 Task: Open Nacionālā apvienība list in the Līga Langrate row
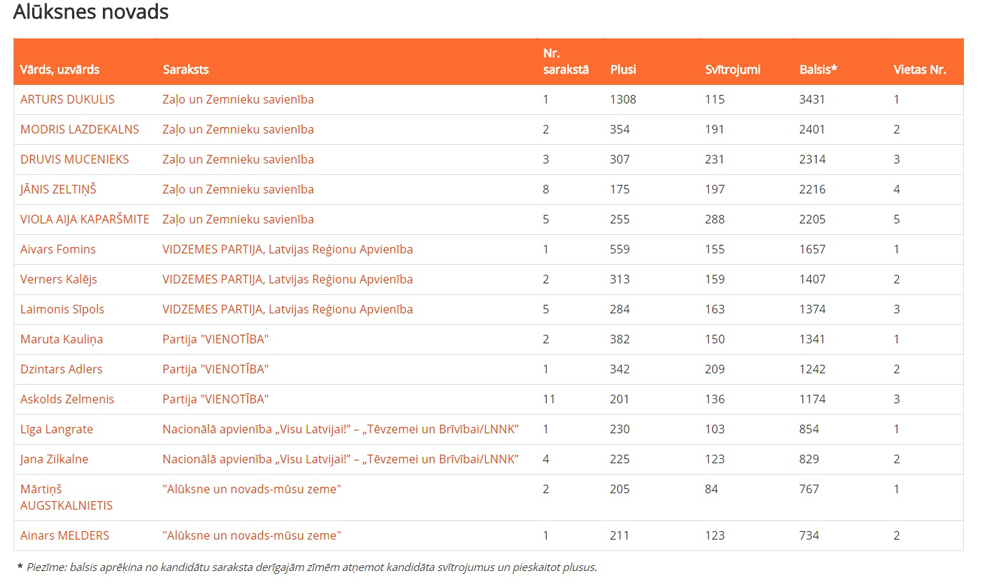click(x=340, y=430)
